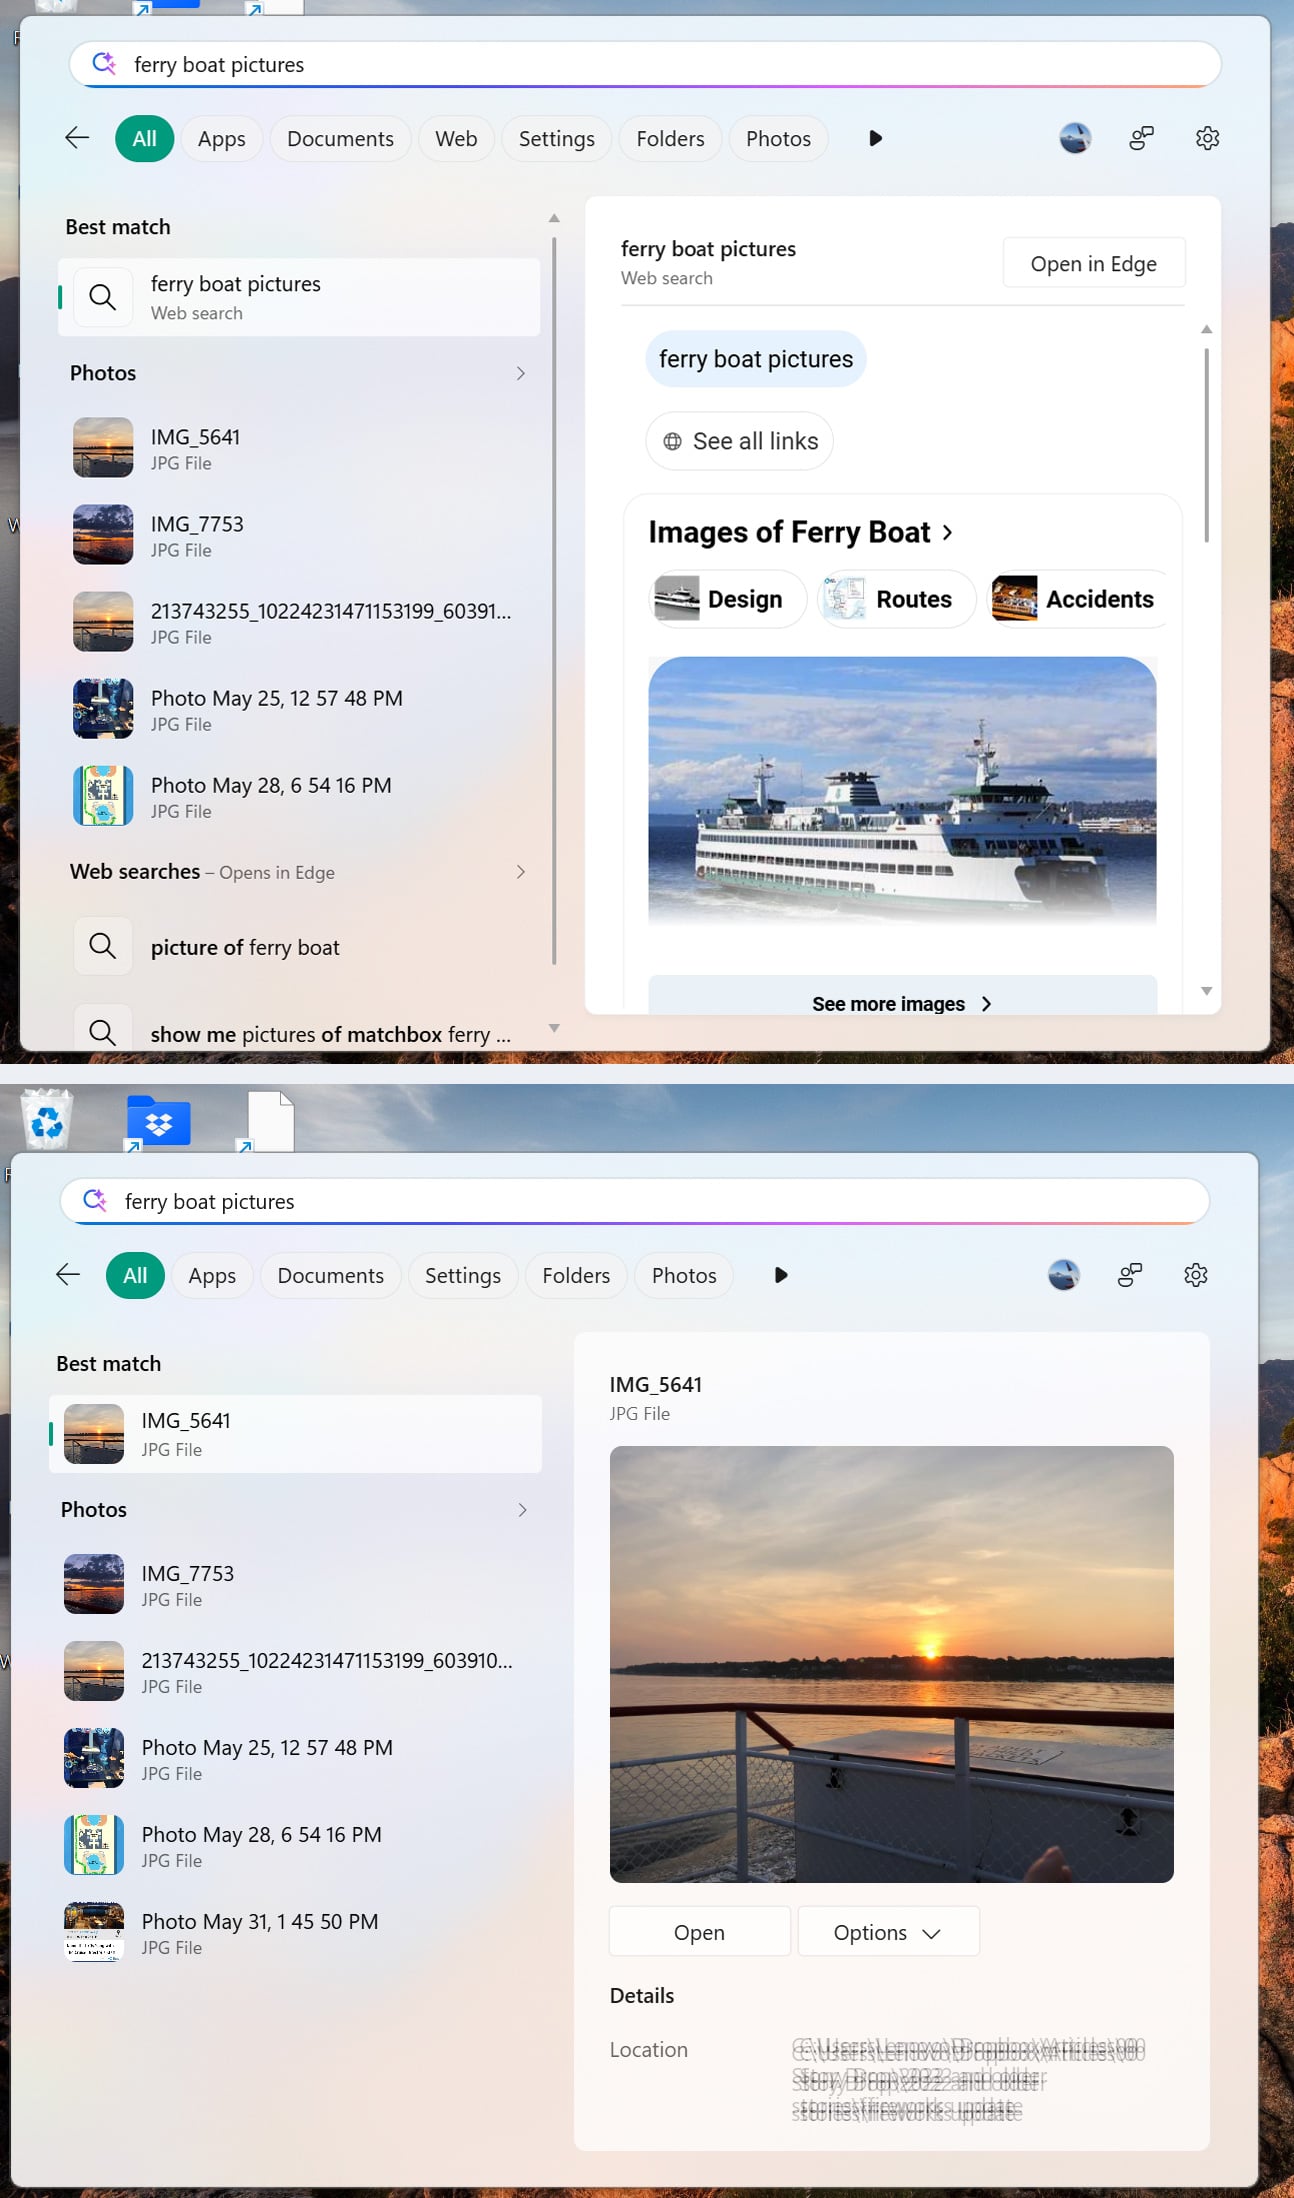
Task: Click the profile avatar in the web-search results window
Action: 1075,138
